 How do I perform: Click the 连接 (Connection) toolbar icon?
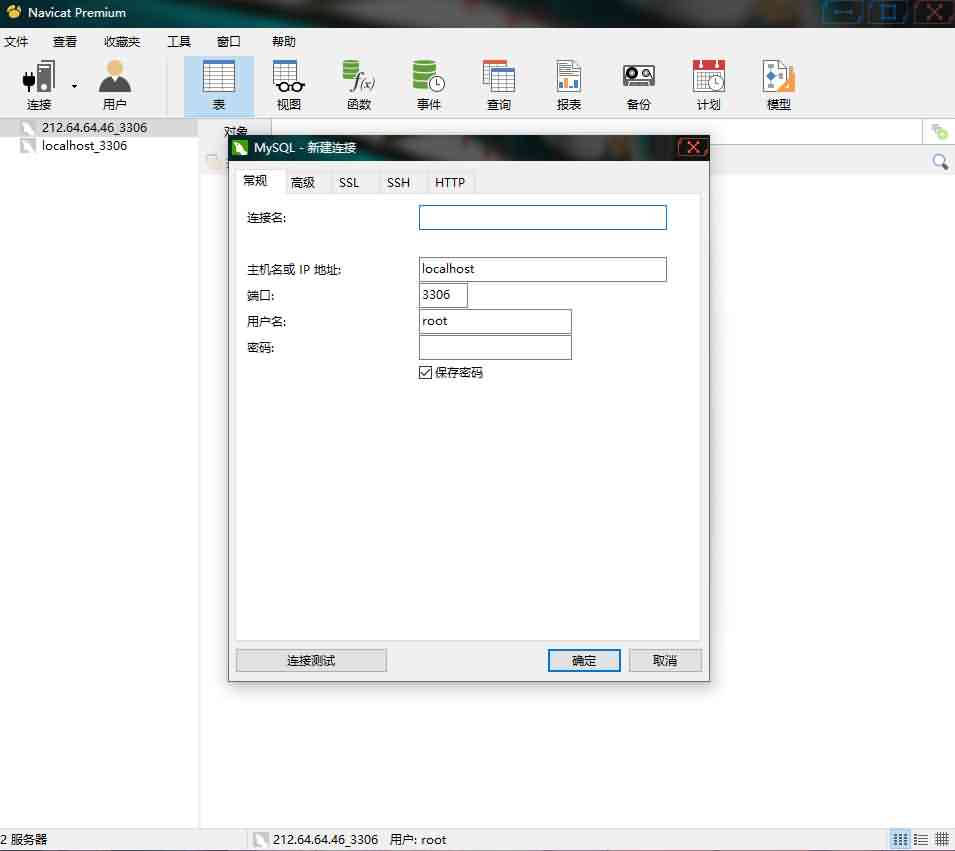pos(39,85)
